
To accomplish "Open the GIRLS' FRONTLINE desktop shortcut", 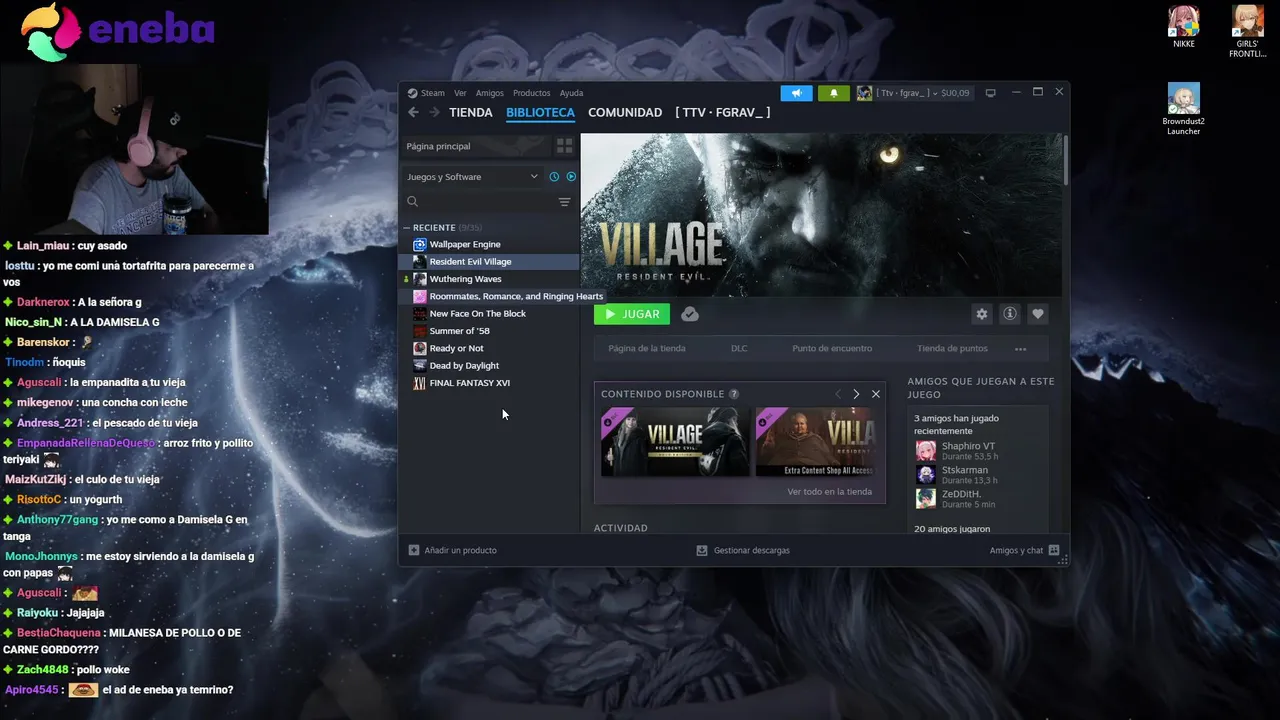I will 1247,32.
